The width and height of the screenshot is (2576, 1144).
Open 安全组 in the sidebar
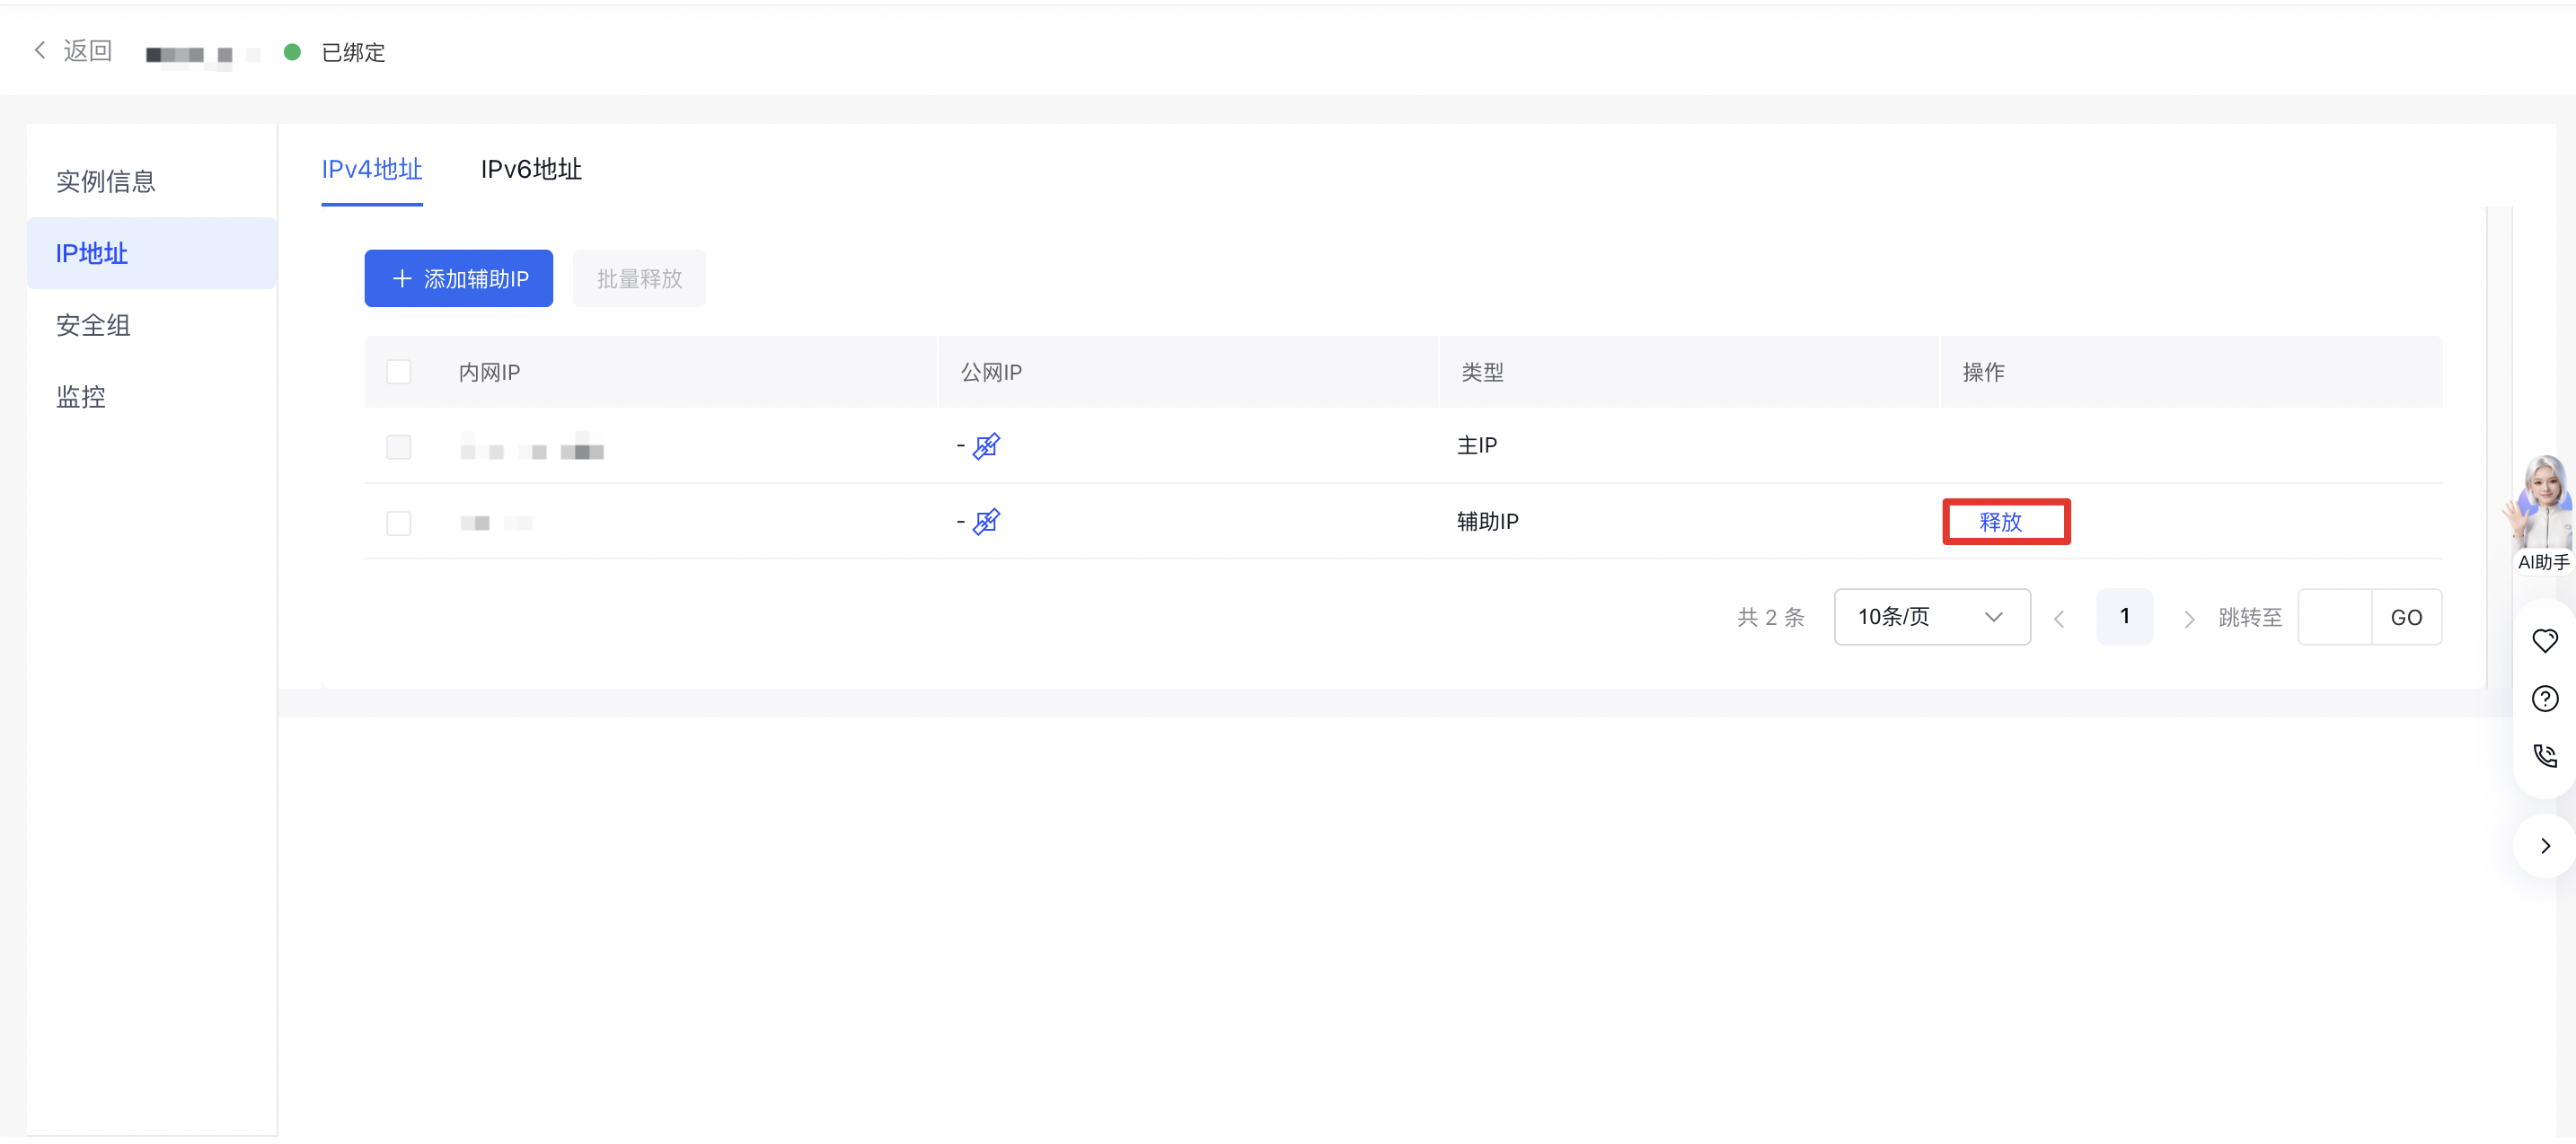[x=152, y=325]
